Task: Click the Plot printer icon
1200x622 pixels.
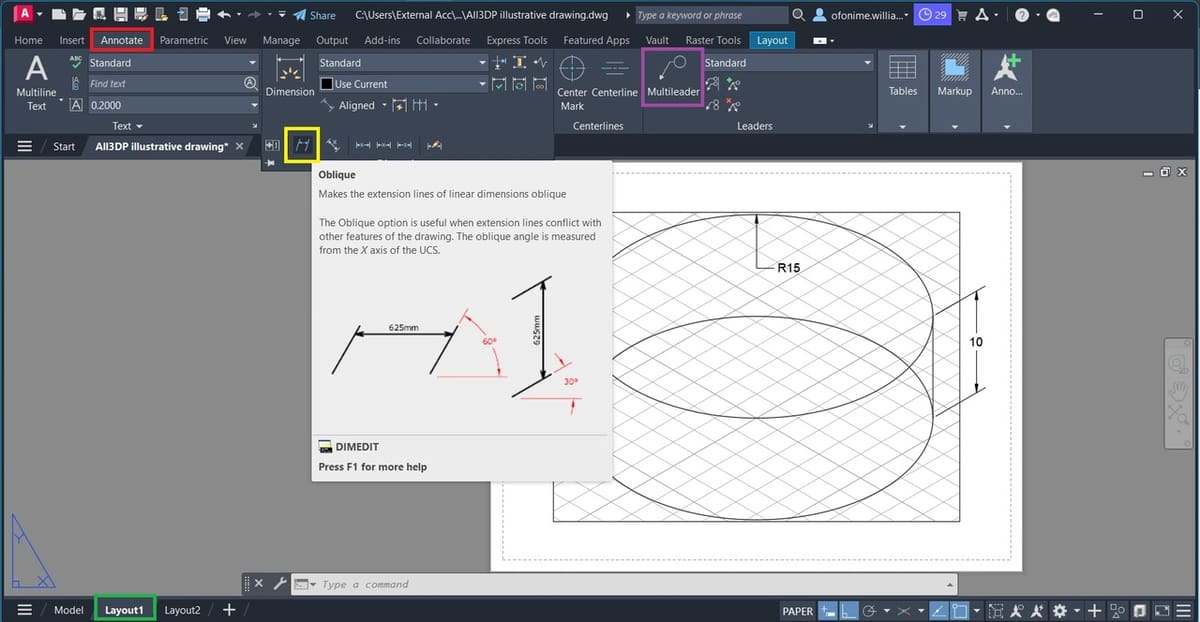Action: (203, 15)
